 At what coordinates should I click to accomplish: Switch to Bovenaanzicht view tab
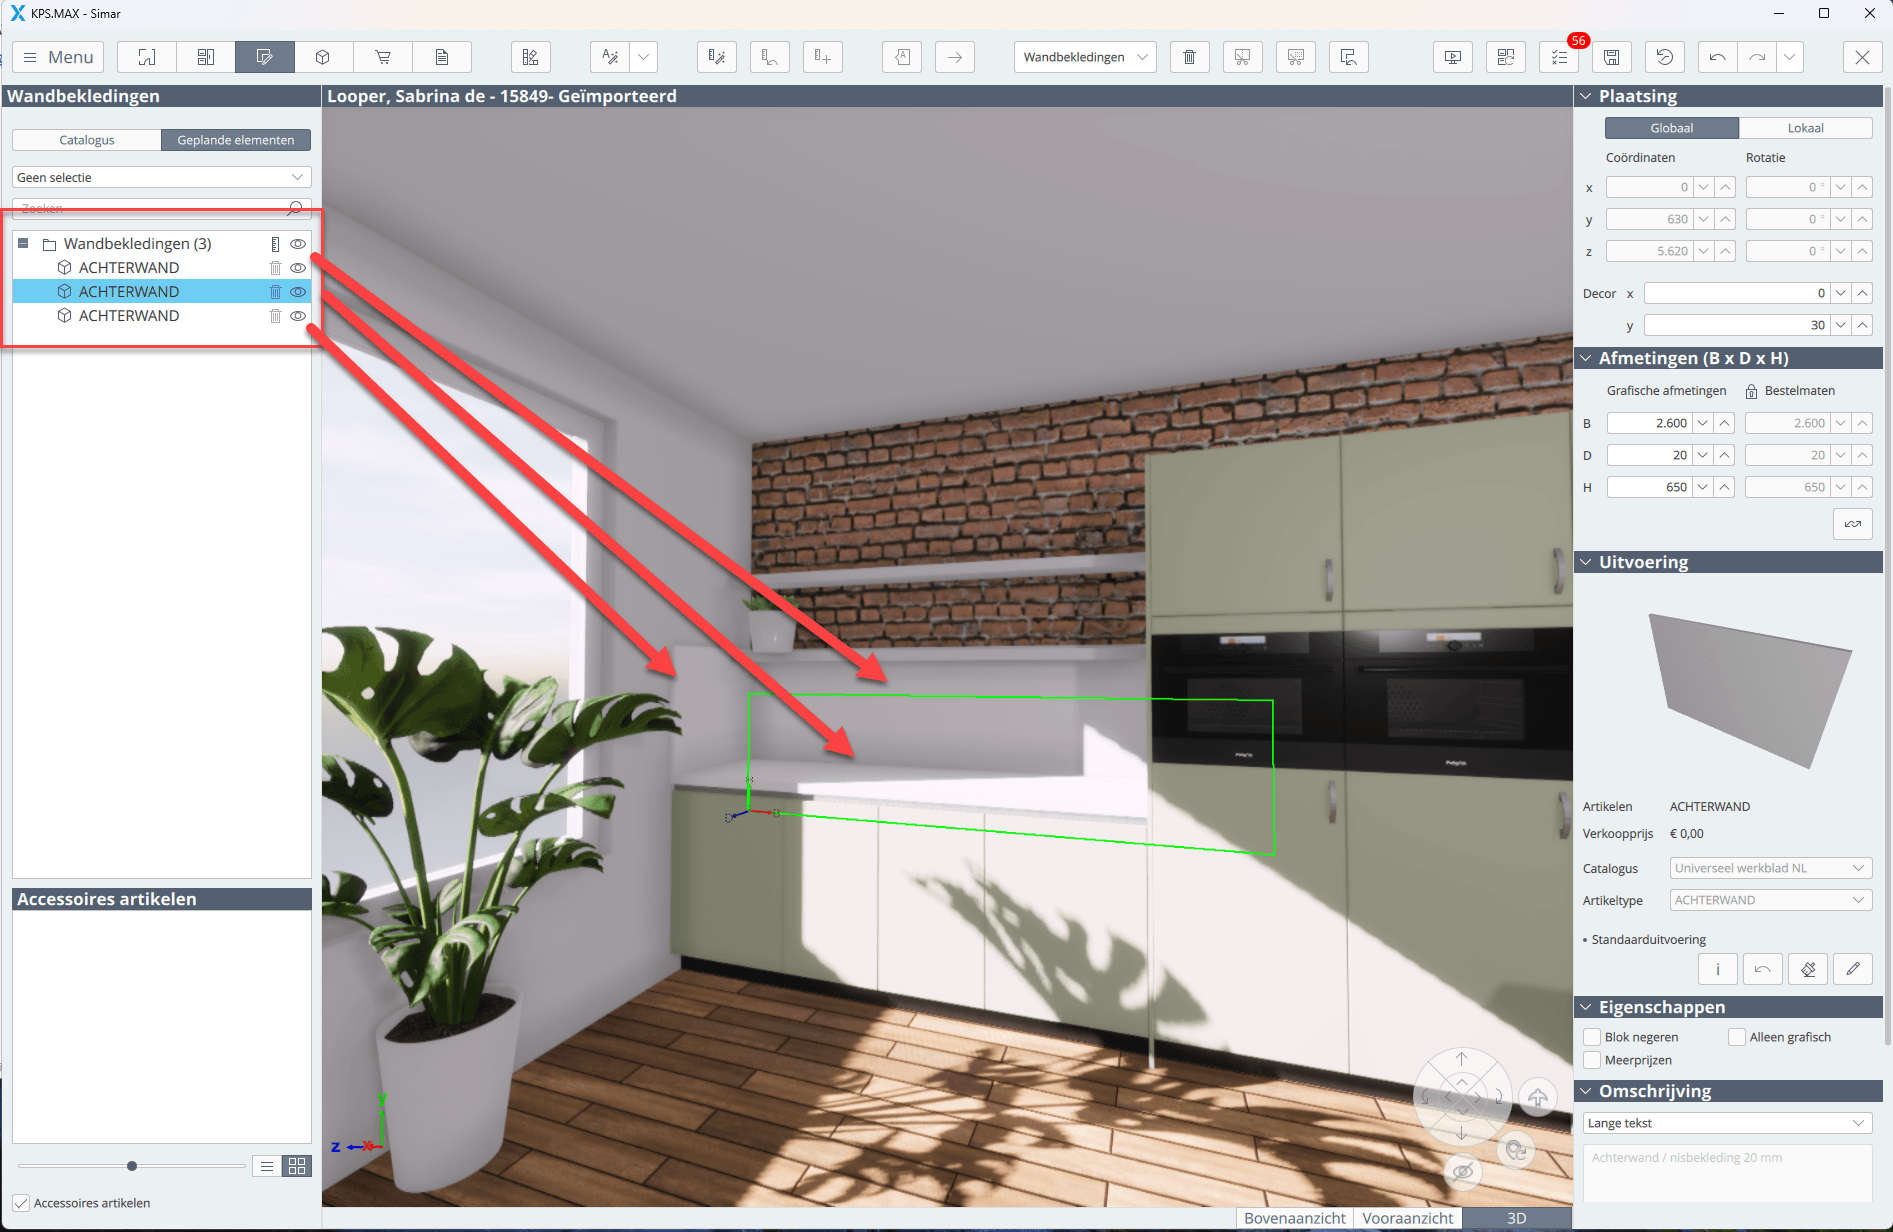coord(1294,1218)
